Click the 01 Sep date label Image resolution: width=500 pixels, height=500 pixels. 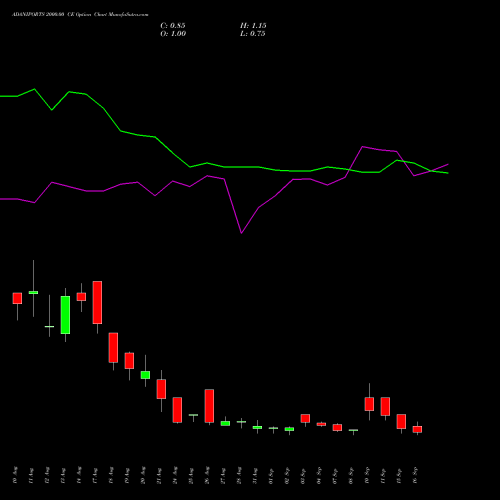click(271, 475)
